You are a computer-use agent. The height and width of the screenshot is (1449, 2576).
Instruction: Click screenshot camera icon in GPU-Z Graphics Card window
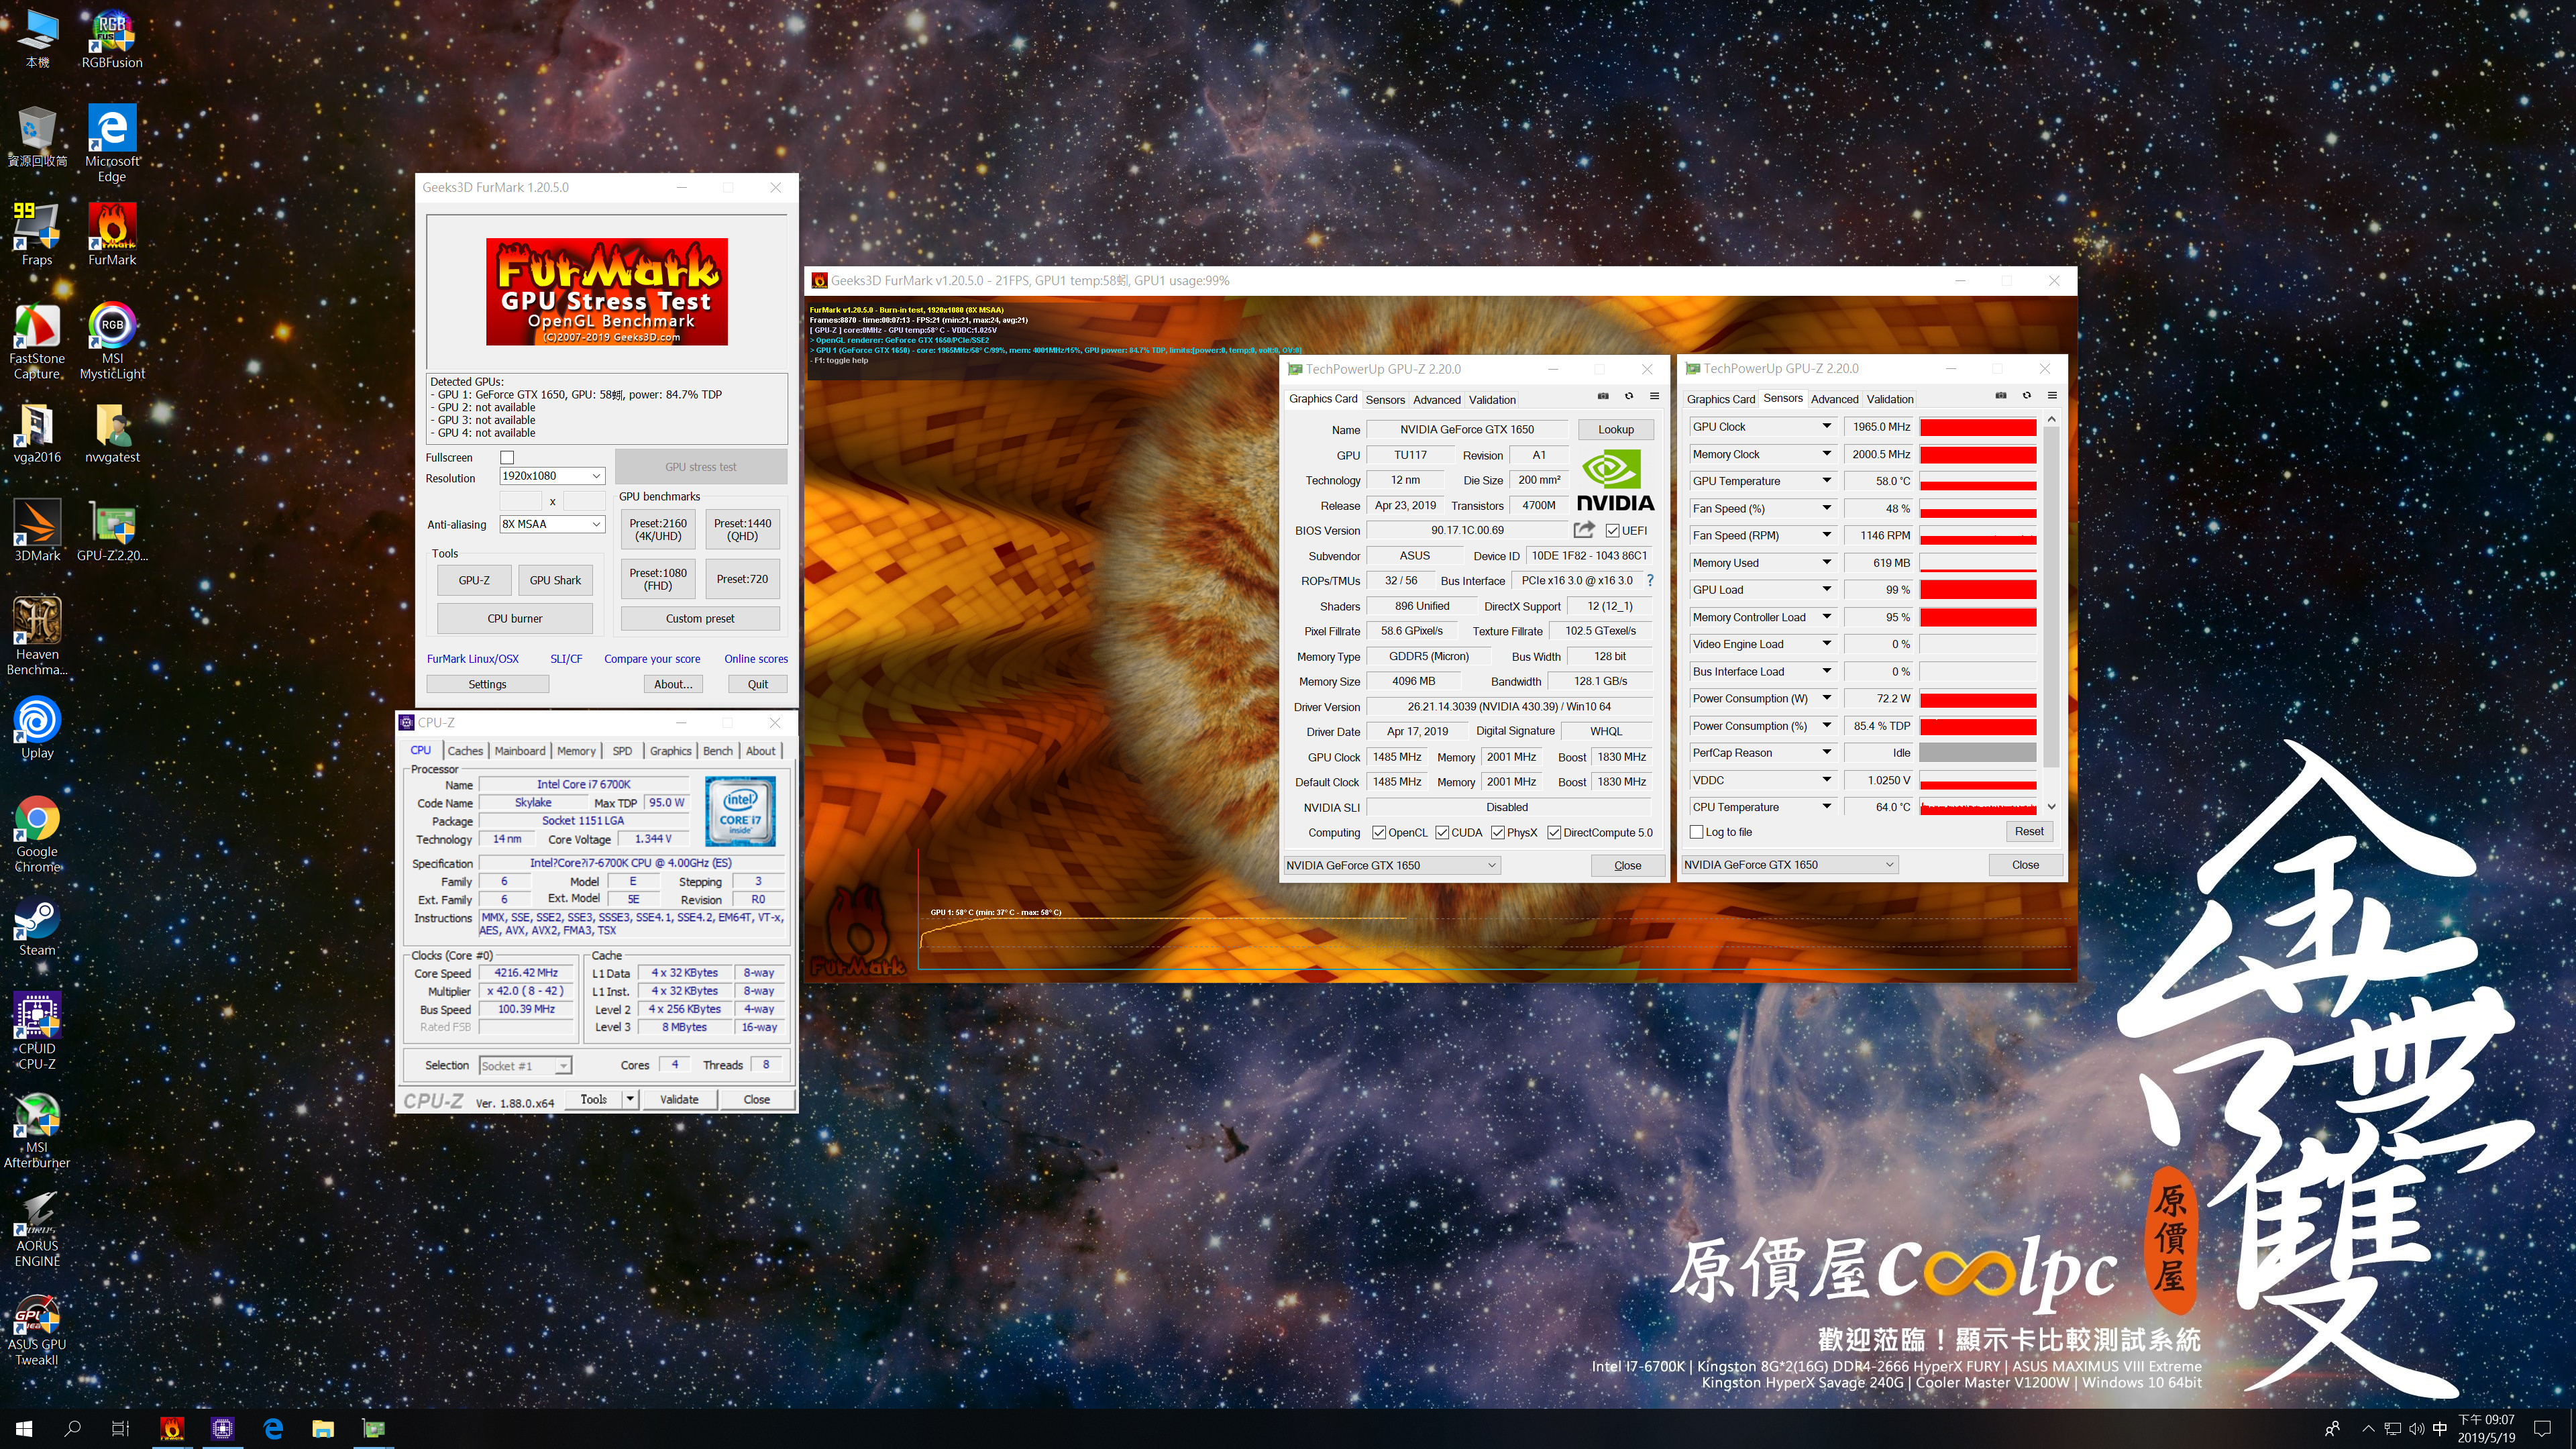[x=1603, y=397]
